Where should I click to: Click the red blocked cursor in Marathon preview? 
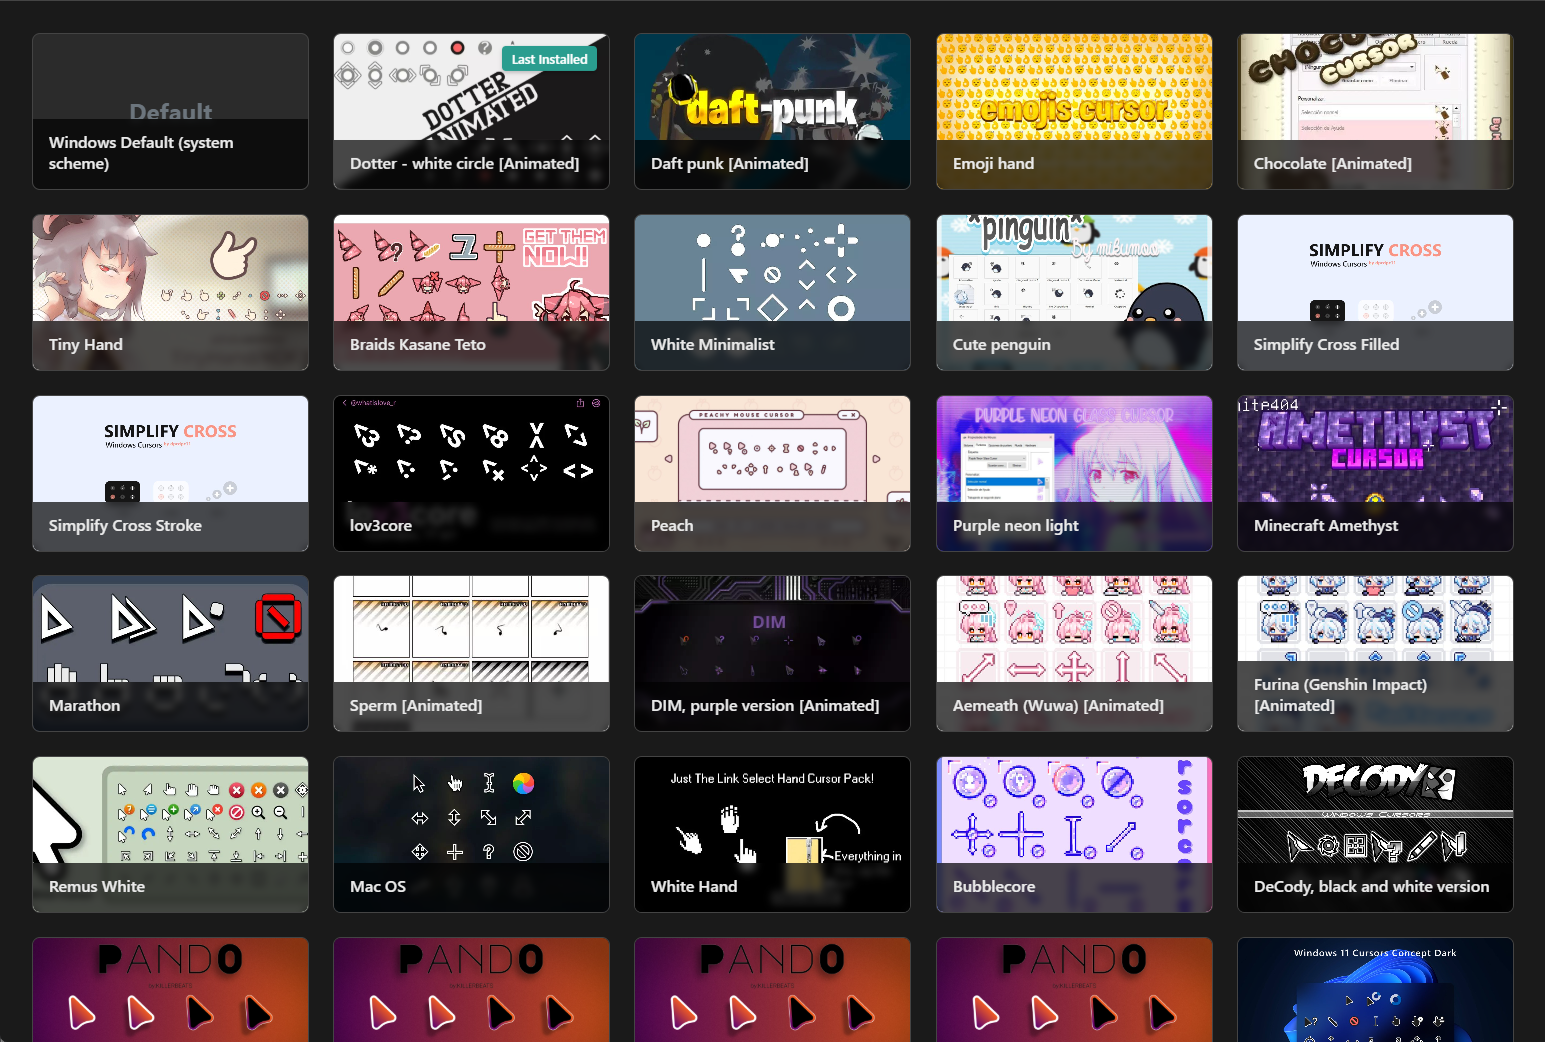(x=278, y=618)
